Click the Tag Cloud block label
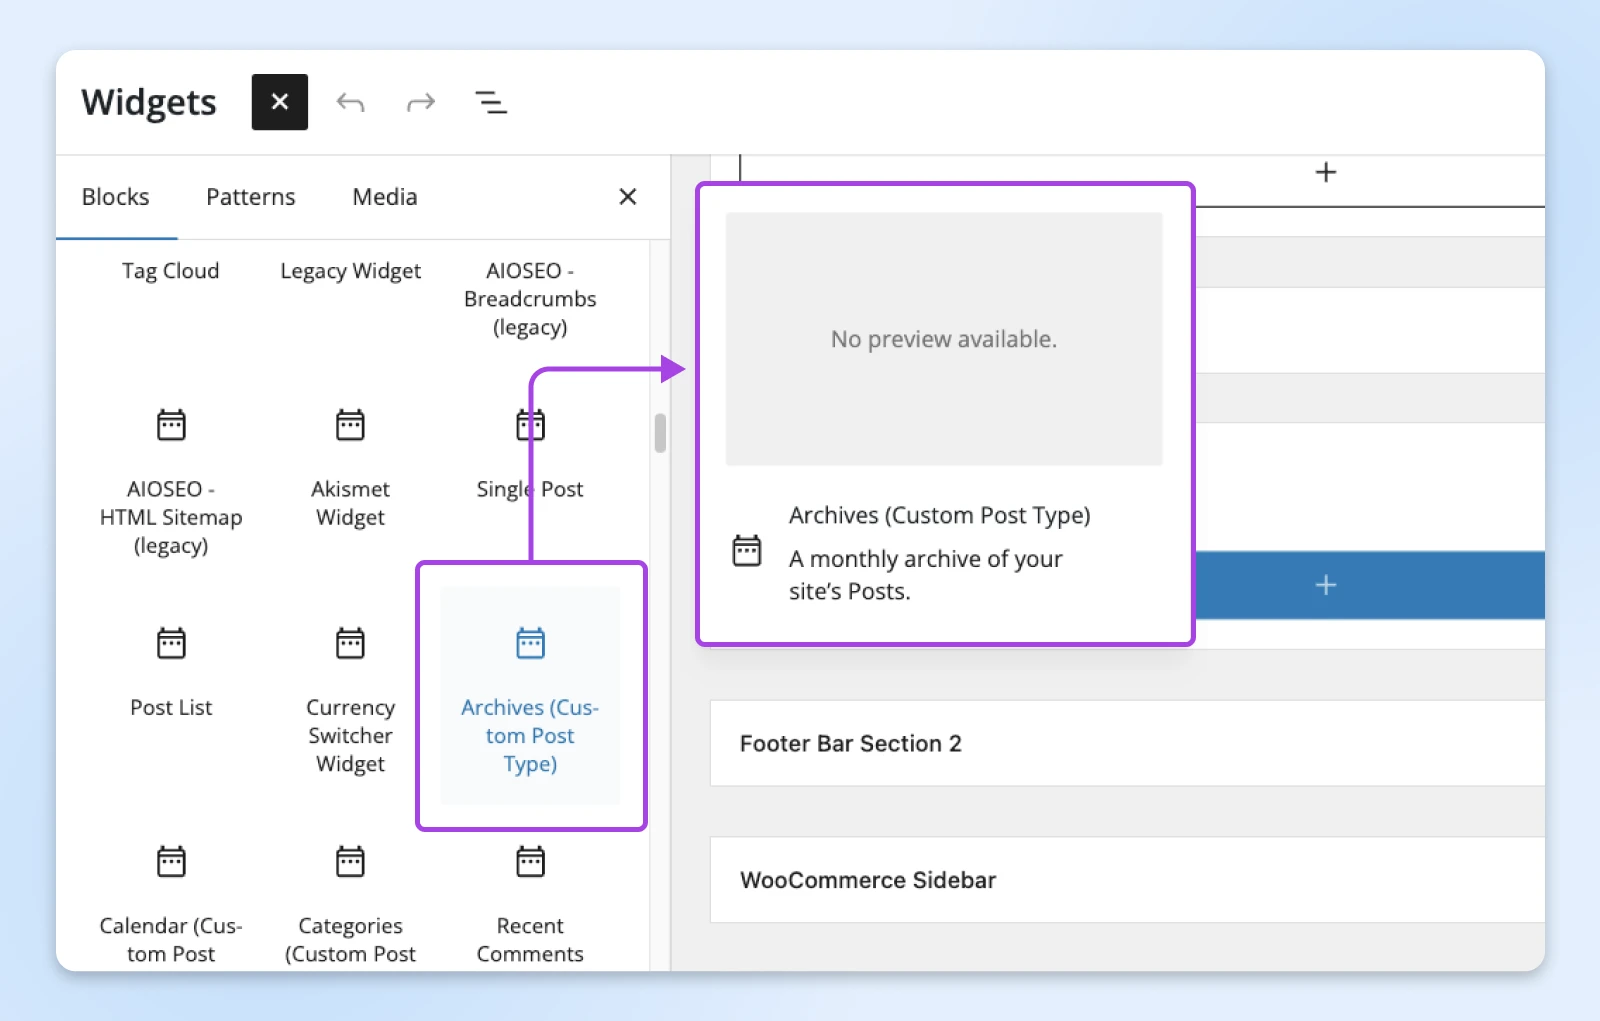Viewport: 1600px width, 1021px height. click(x=170, y=271)
